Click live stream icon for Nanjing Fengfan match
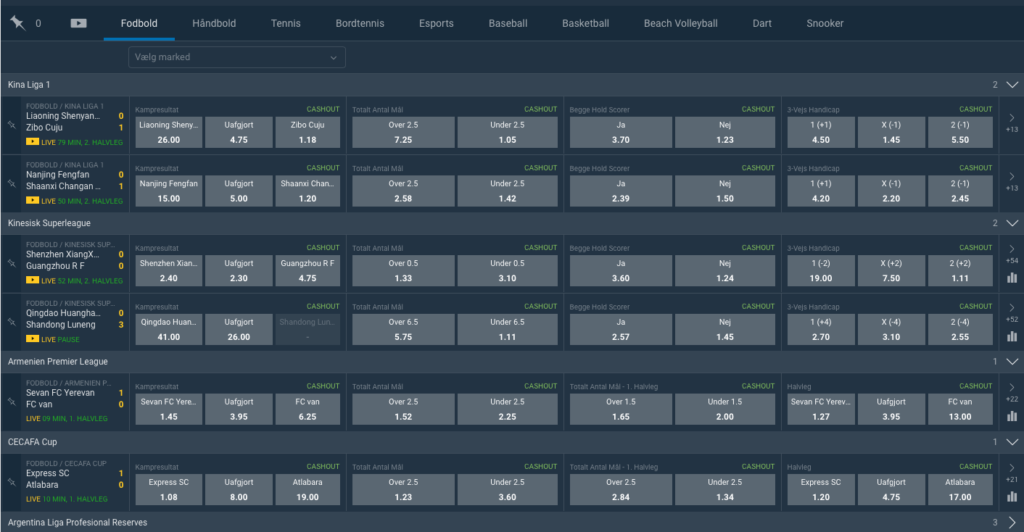Viewport: 1024px width, 532px height. coord(32,201)
